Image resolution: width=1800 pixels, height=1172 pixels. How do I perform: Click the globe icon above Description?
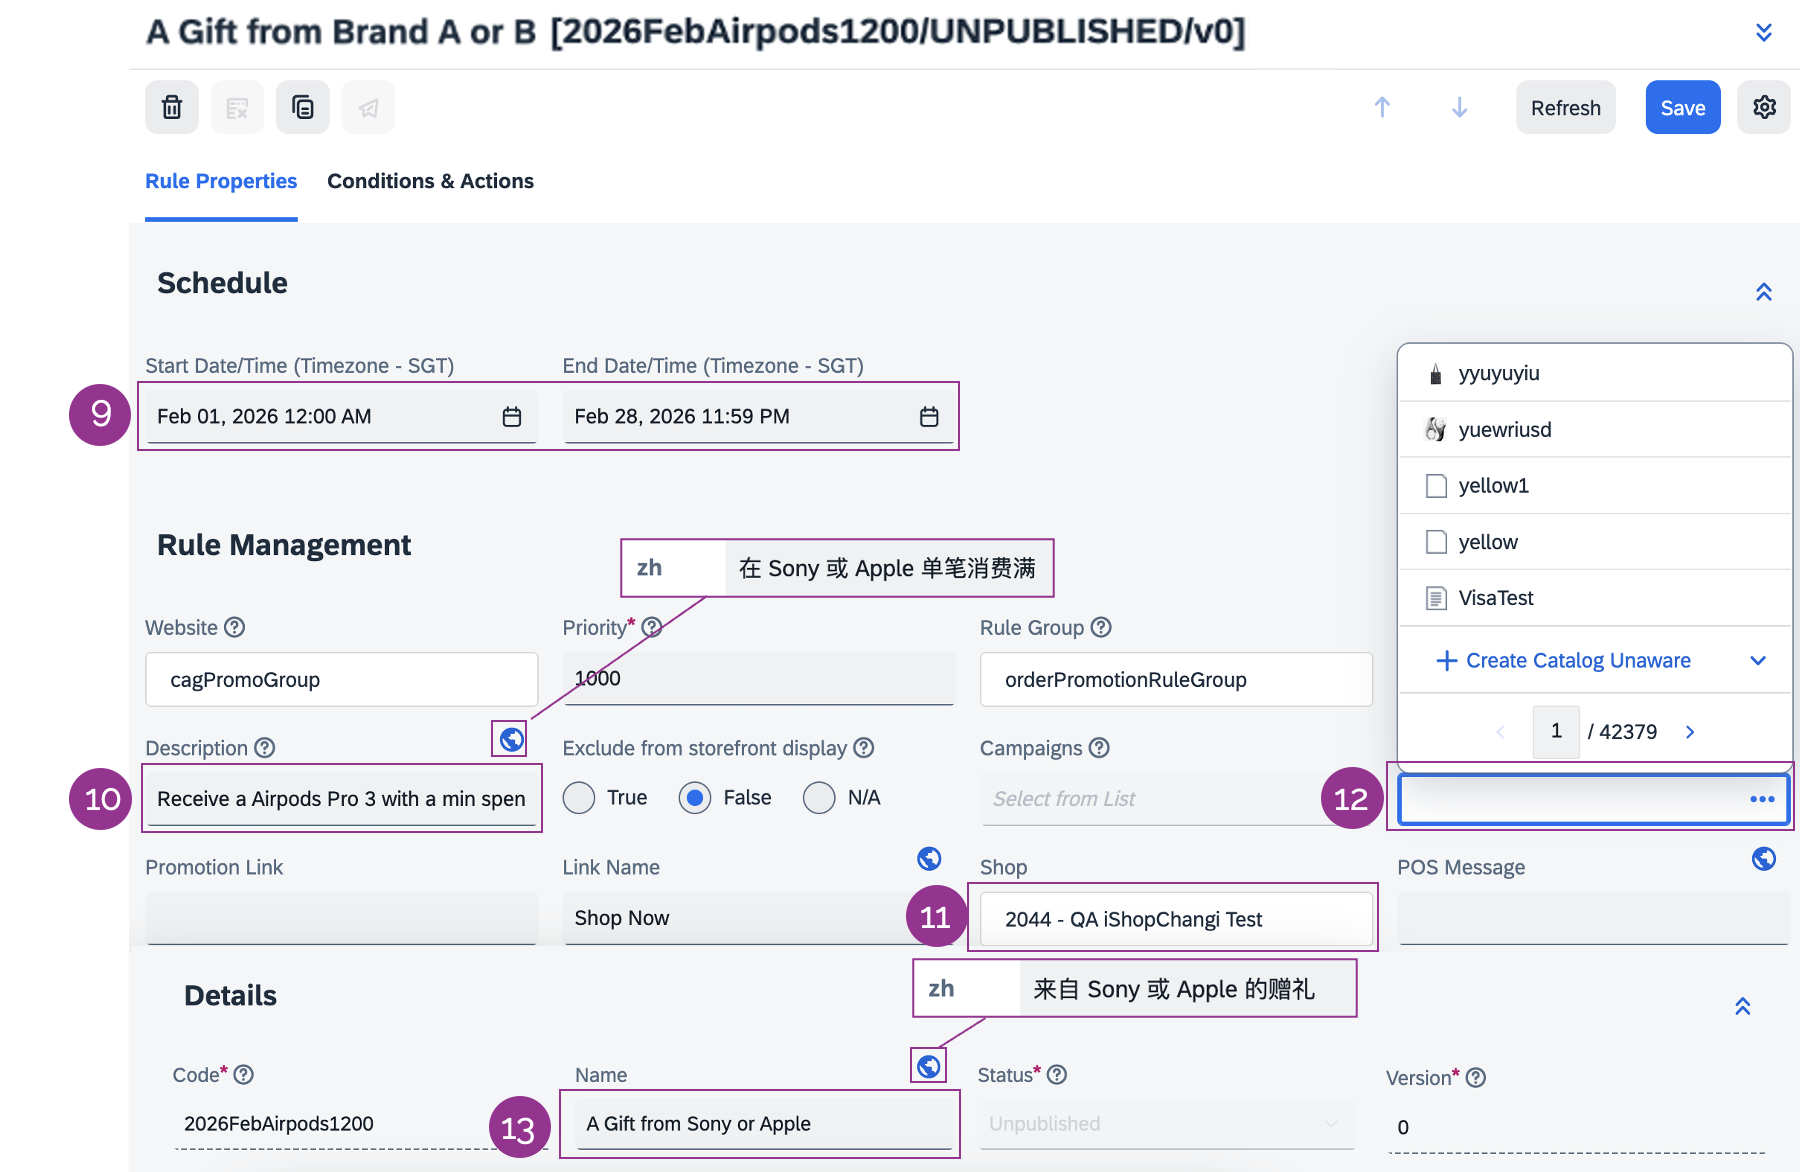(511, 739)
